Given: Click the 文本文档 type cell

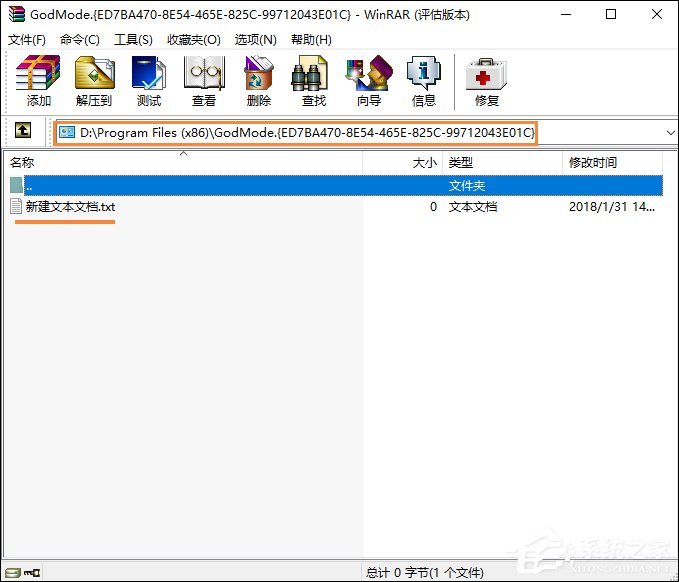Looking at the screenshot, I should tap(472, 207).
